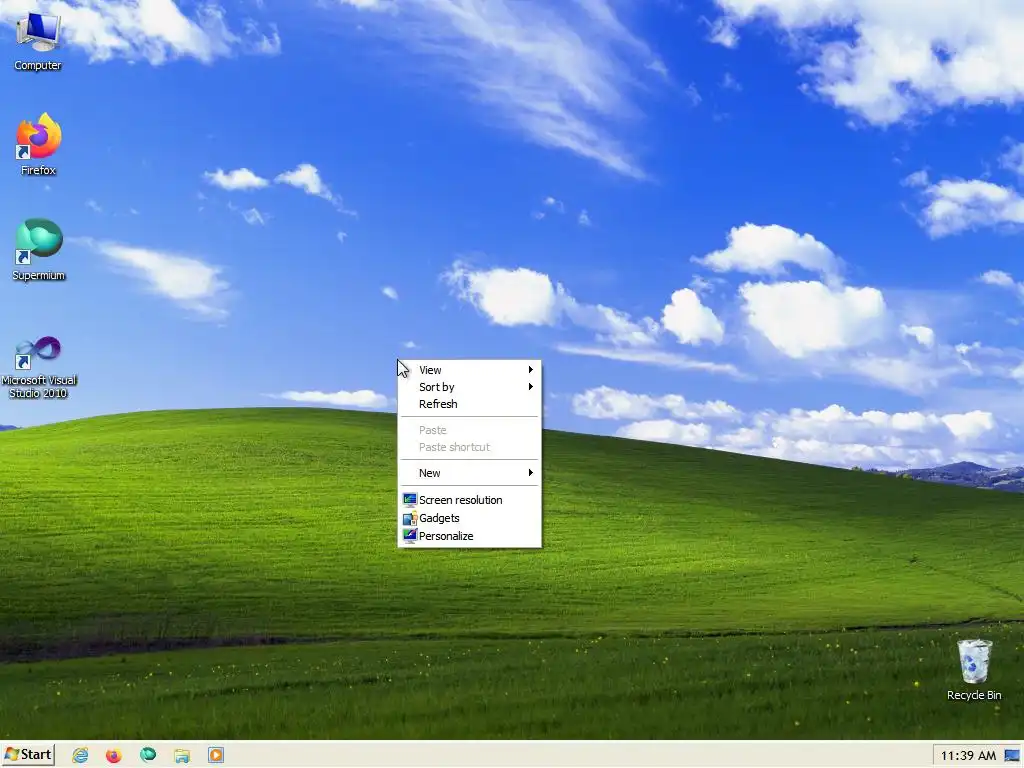This screenshot has width=1024, height=768.
Task: Choose Refresh from the context menu
Action: click(470, 404)
